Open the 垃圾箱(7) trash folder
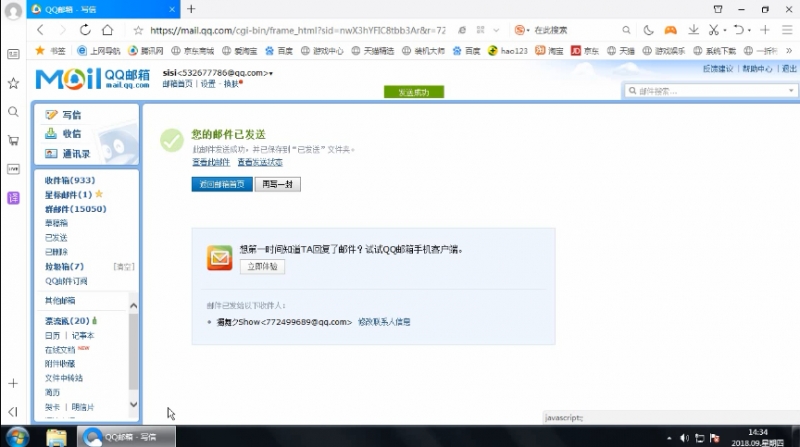 click(64, 266)
